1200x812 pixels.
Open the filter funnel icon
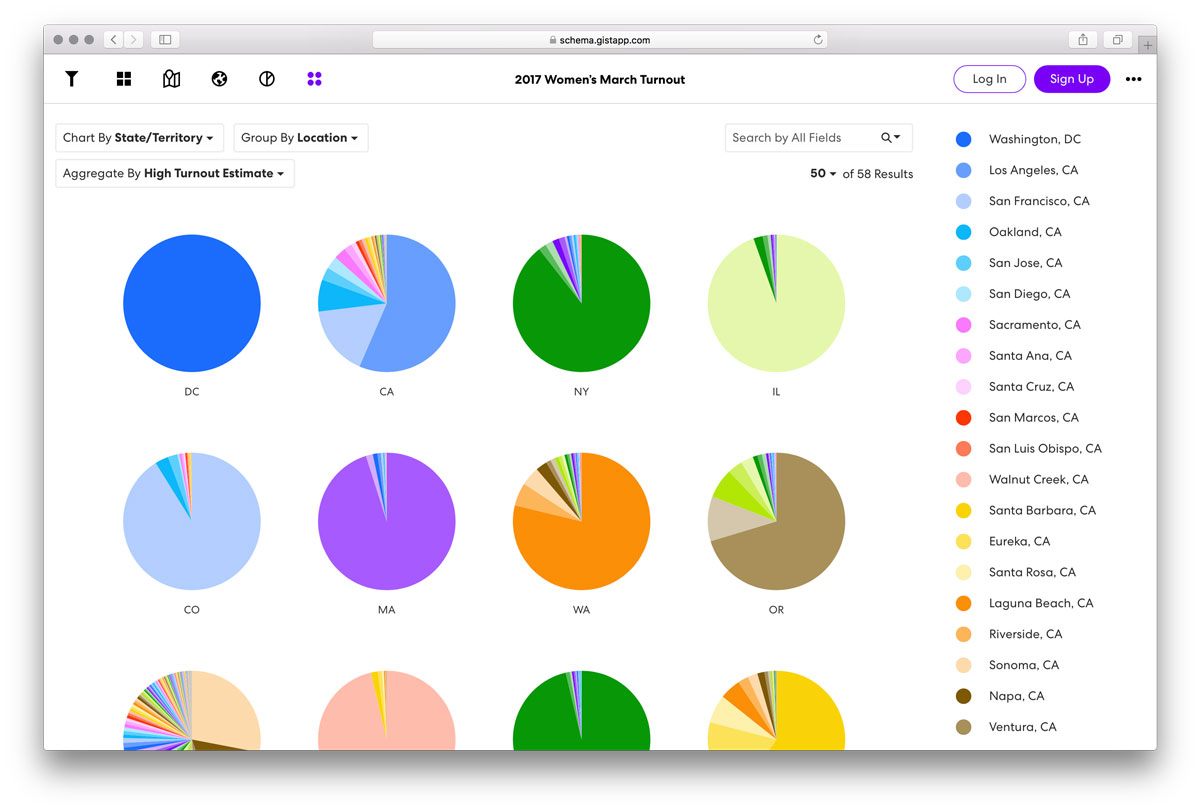(72, 79)
